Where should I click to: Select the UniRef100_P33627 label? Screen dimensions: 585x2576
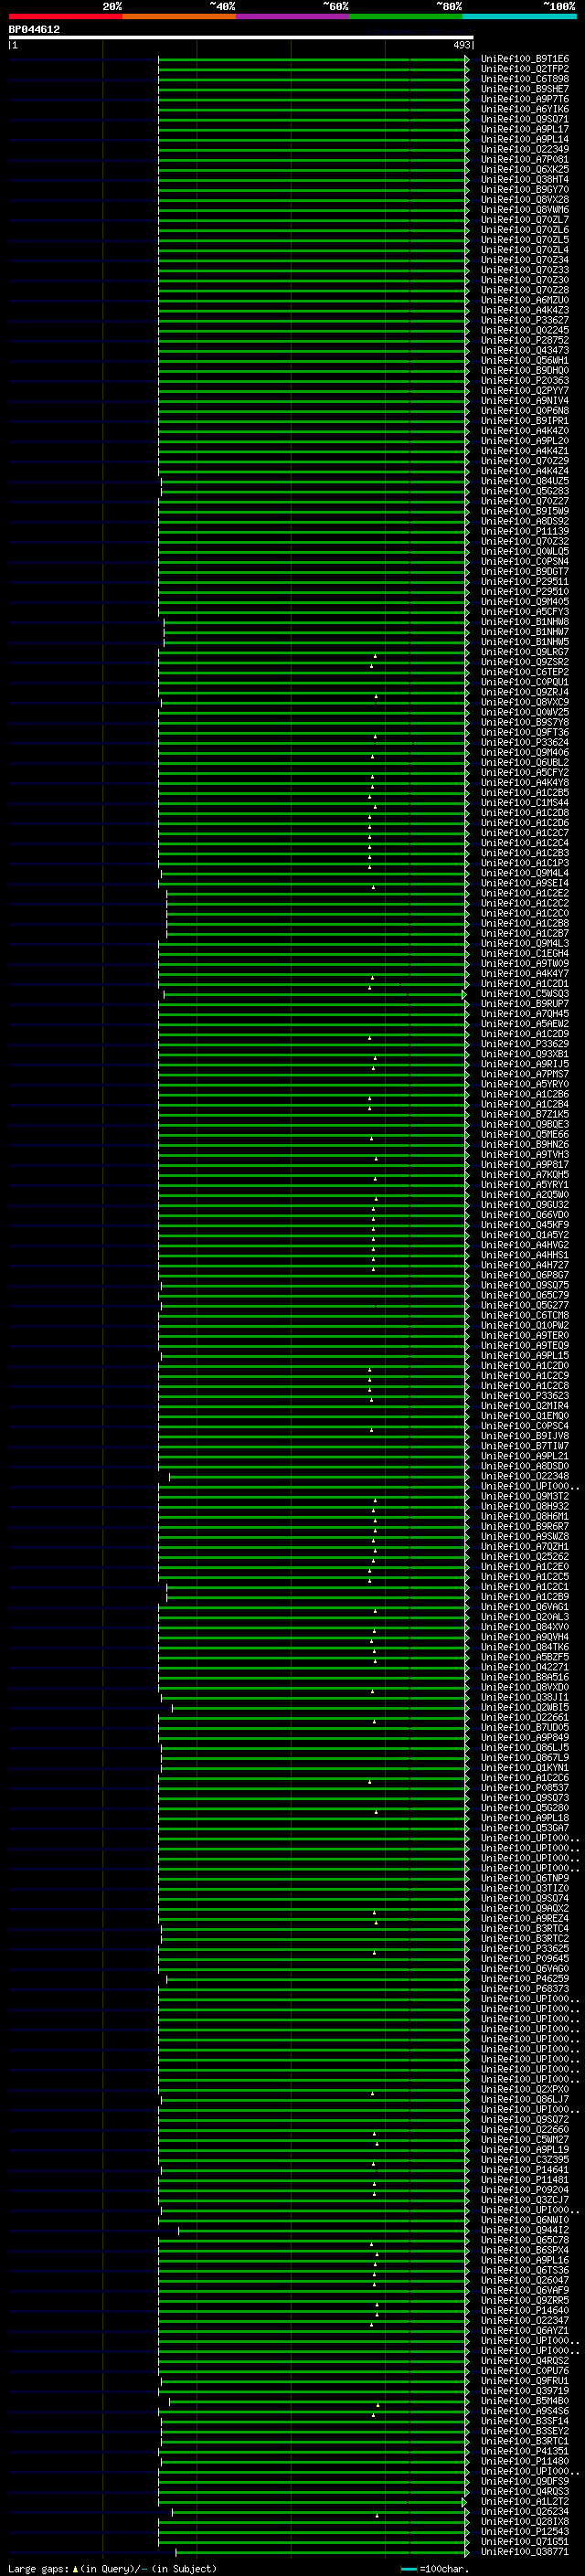coord(525,320)
